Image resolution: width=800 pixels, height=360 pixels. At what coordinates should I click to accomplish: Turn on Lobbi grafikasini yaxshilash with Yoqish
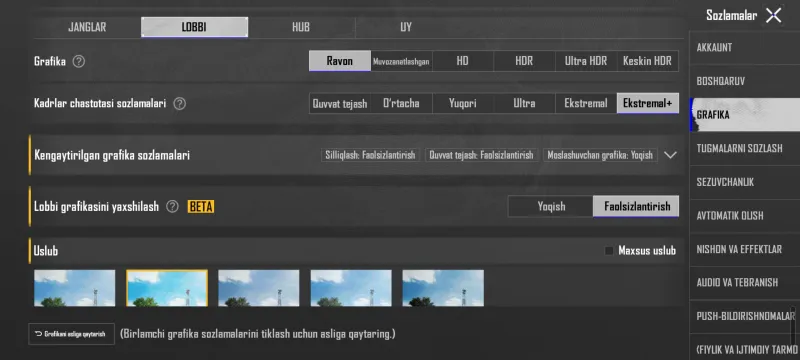pyautogui.click(x=551, y=207)
